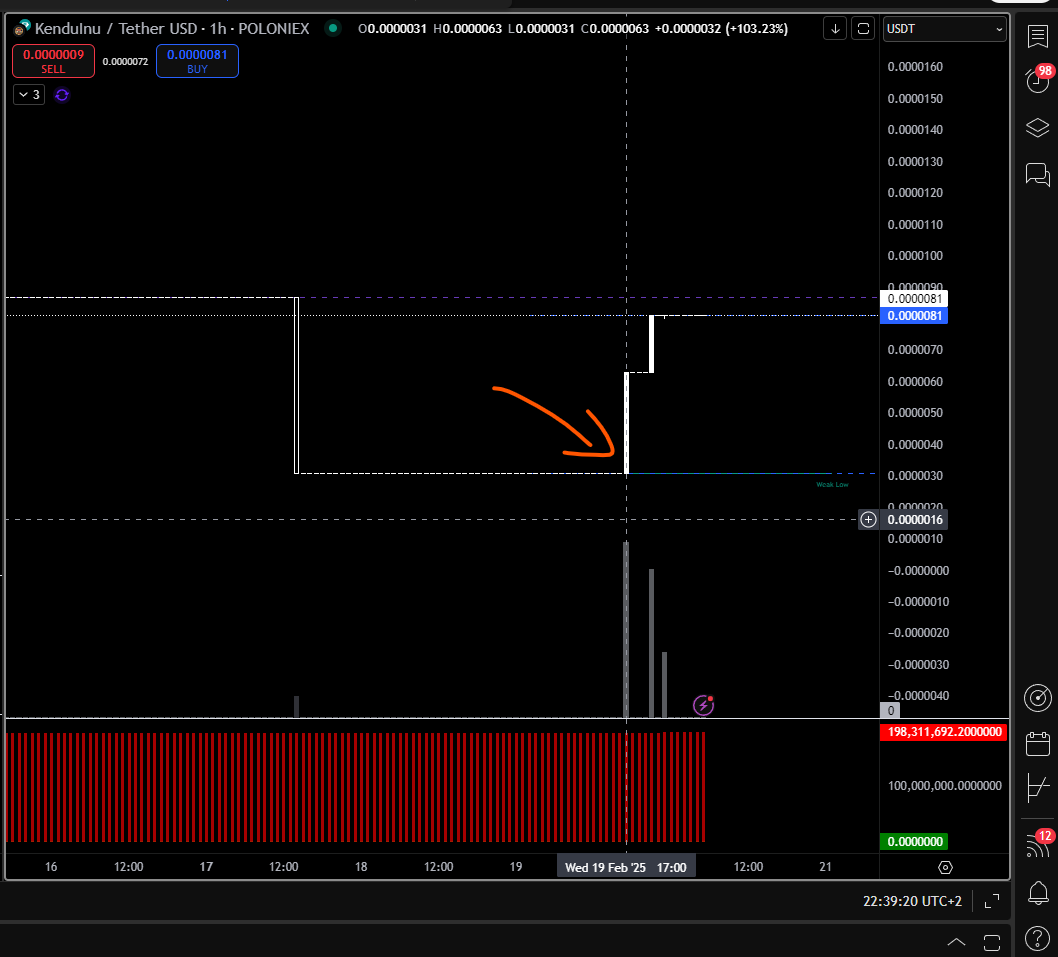The width and height of the screenshot is (1058, 957).
Task: Click the Weak Low label on chart
Action: pyautogui.click(x=832, y=485)
